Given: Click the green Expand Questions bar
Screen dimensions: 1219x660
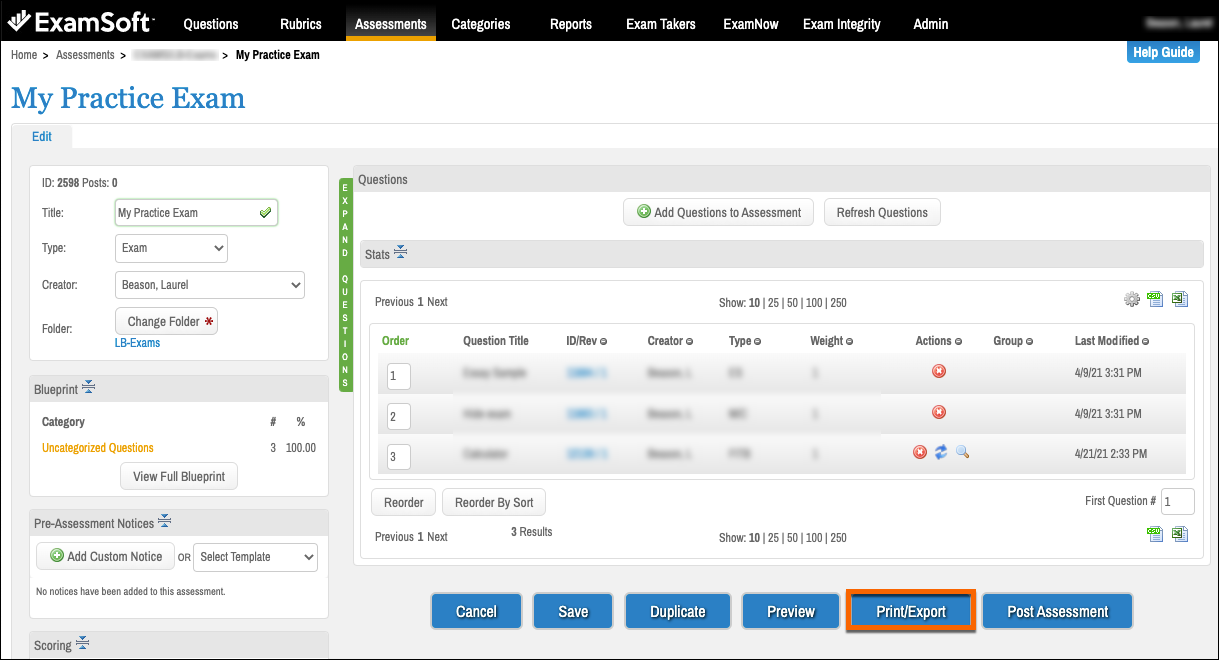Looking at the screenshot, I should [x=346, y=285].
